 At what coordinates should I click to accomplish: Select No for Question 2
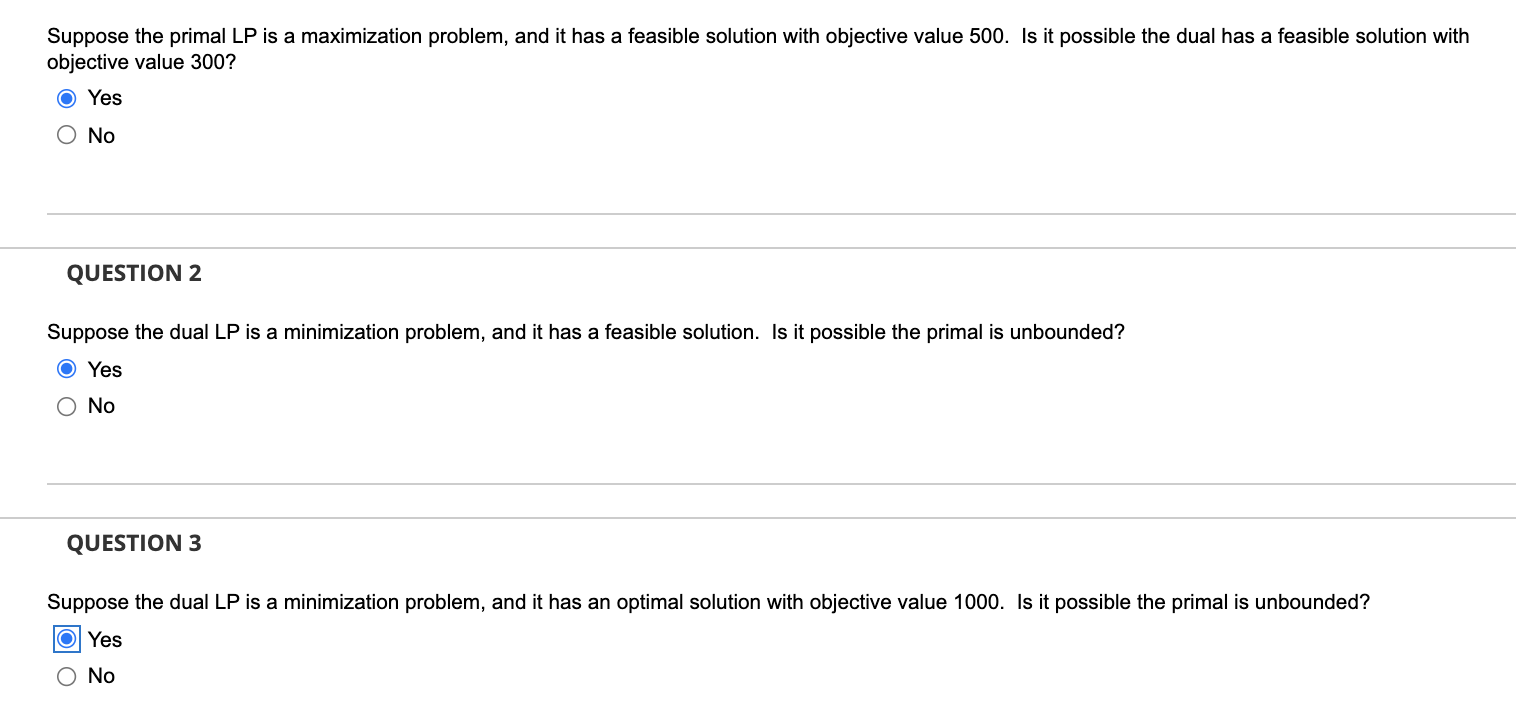click(x=66, y=406)
